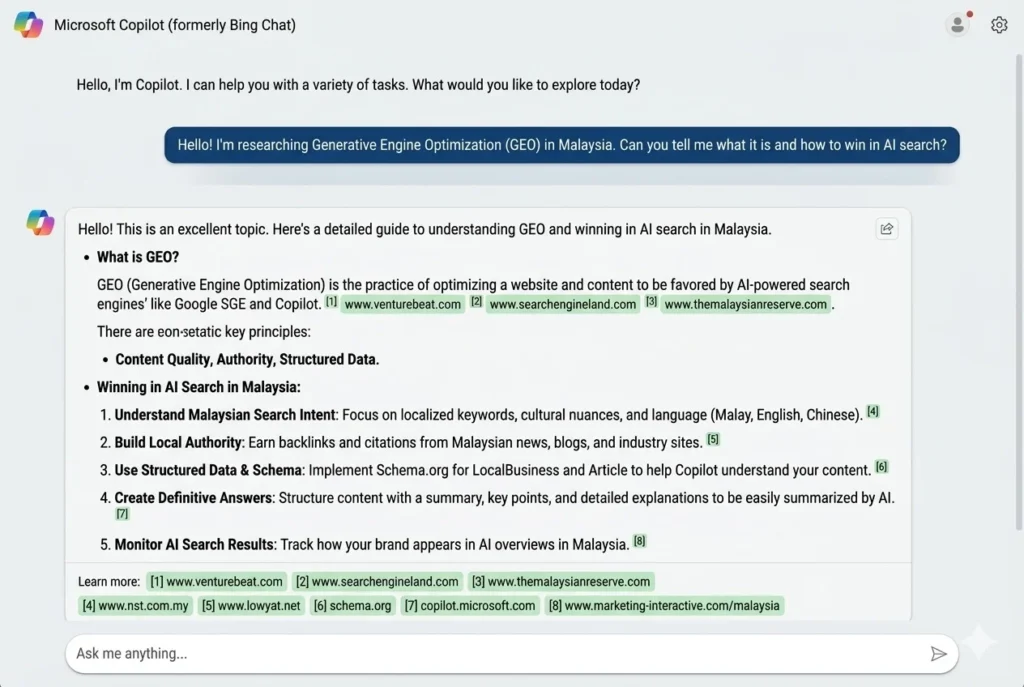Click inline citation marker [5]
The image size is (1024, 687).
click(713, 439)
